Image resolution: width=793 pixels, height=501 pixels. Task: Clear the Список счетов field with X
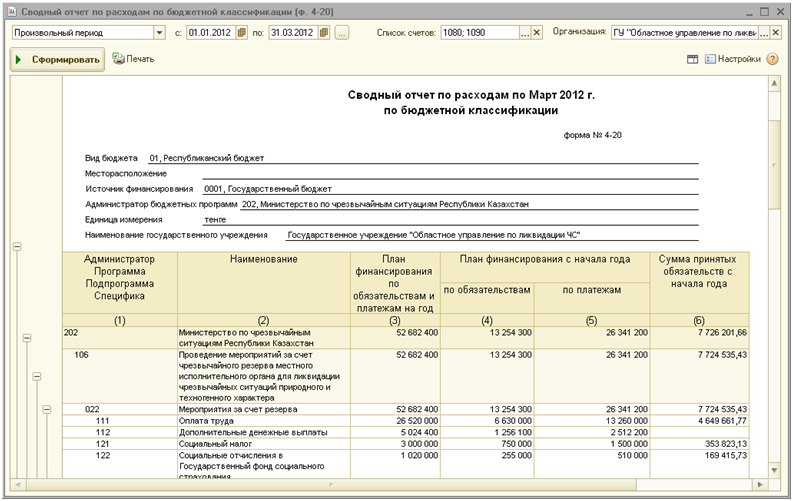[x=537, y=33]
